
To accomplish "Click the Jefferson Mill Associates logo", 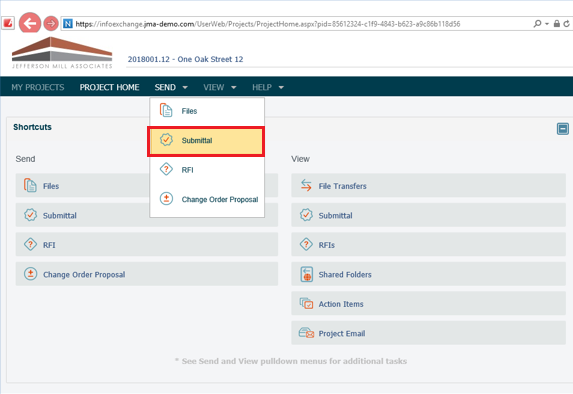I will coord(62,53).
